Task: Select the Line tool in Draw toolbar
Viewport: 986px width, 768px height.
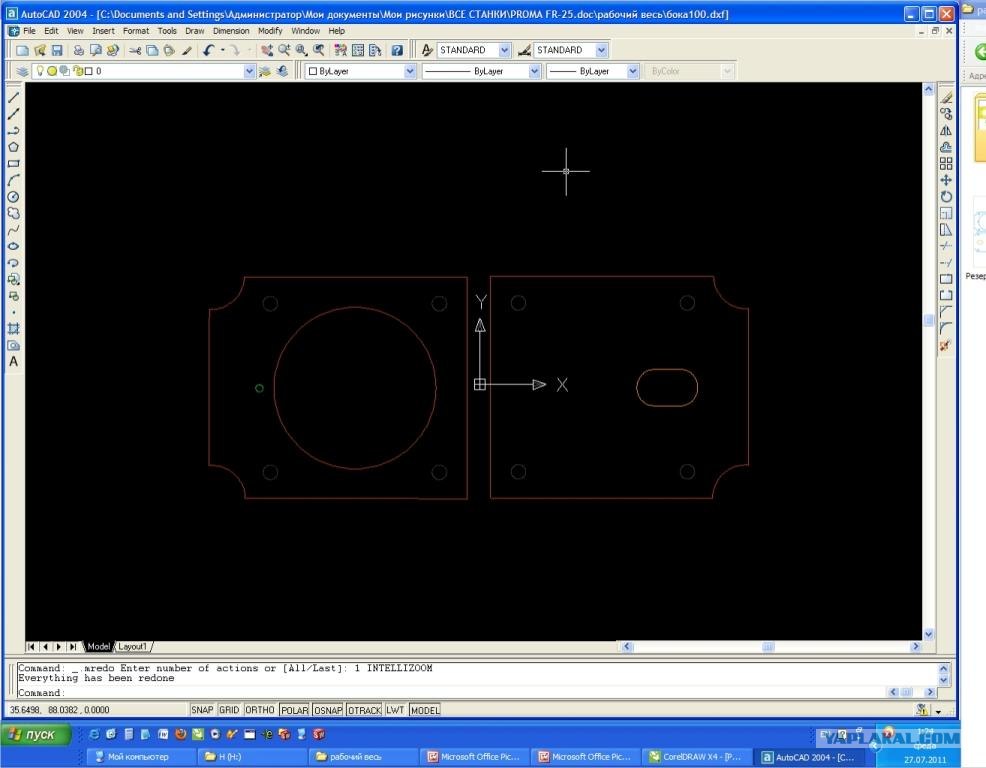Action: tap(13, 97)
